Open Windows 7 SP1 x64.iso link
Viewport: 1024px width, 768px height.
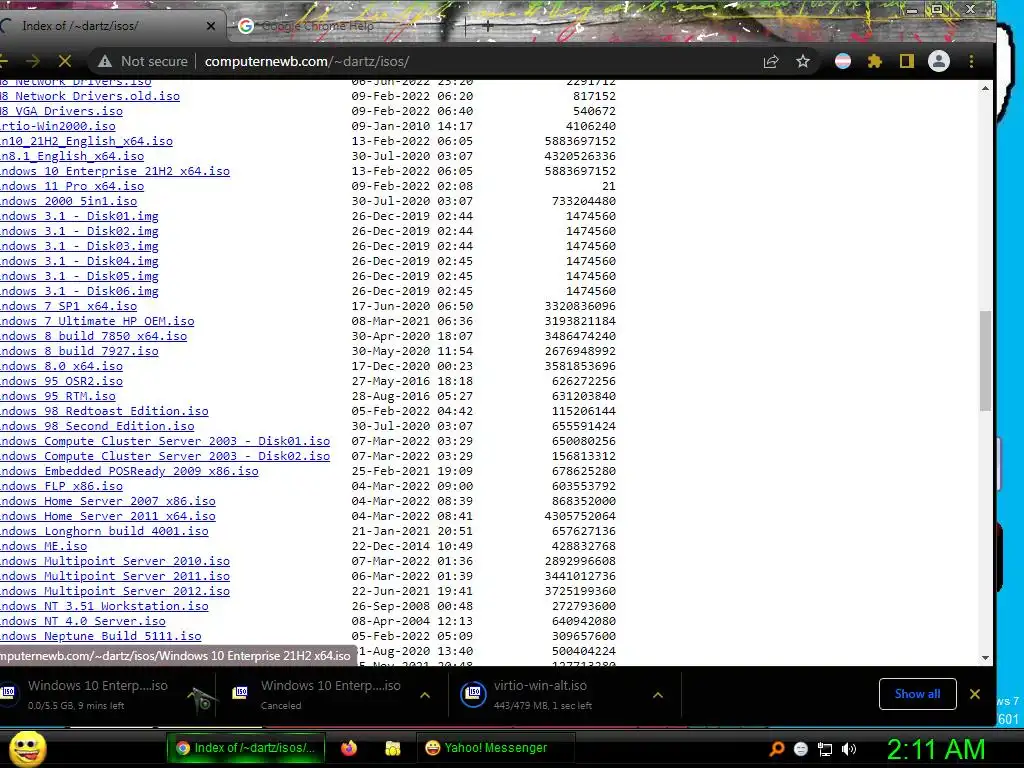pos(69,306)
